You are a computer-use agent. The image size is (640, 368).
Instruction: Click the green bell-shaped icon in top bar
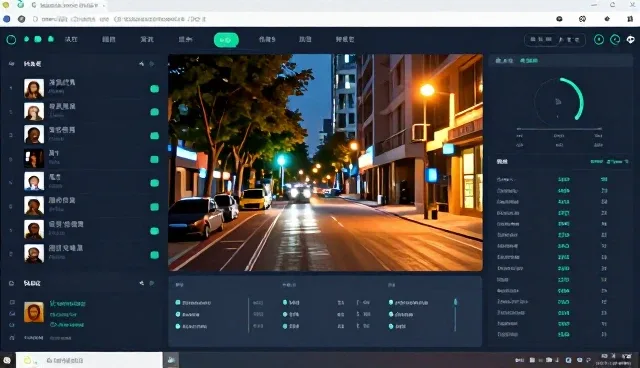[x=51, y=39]
